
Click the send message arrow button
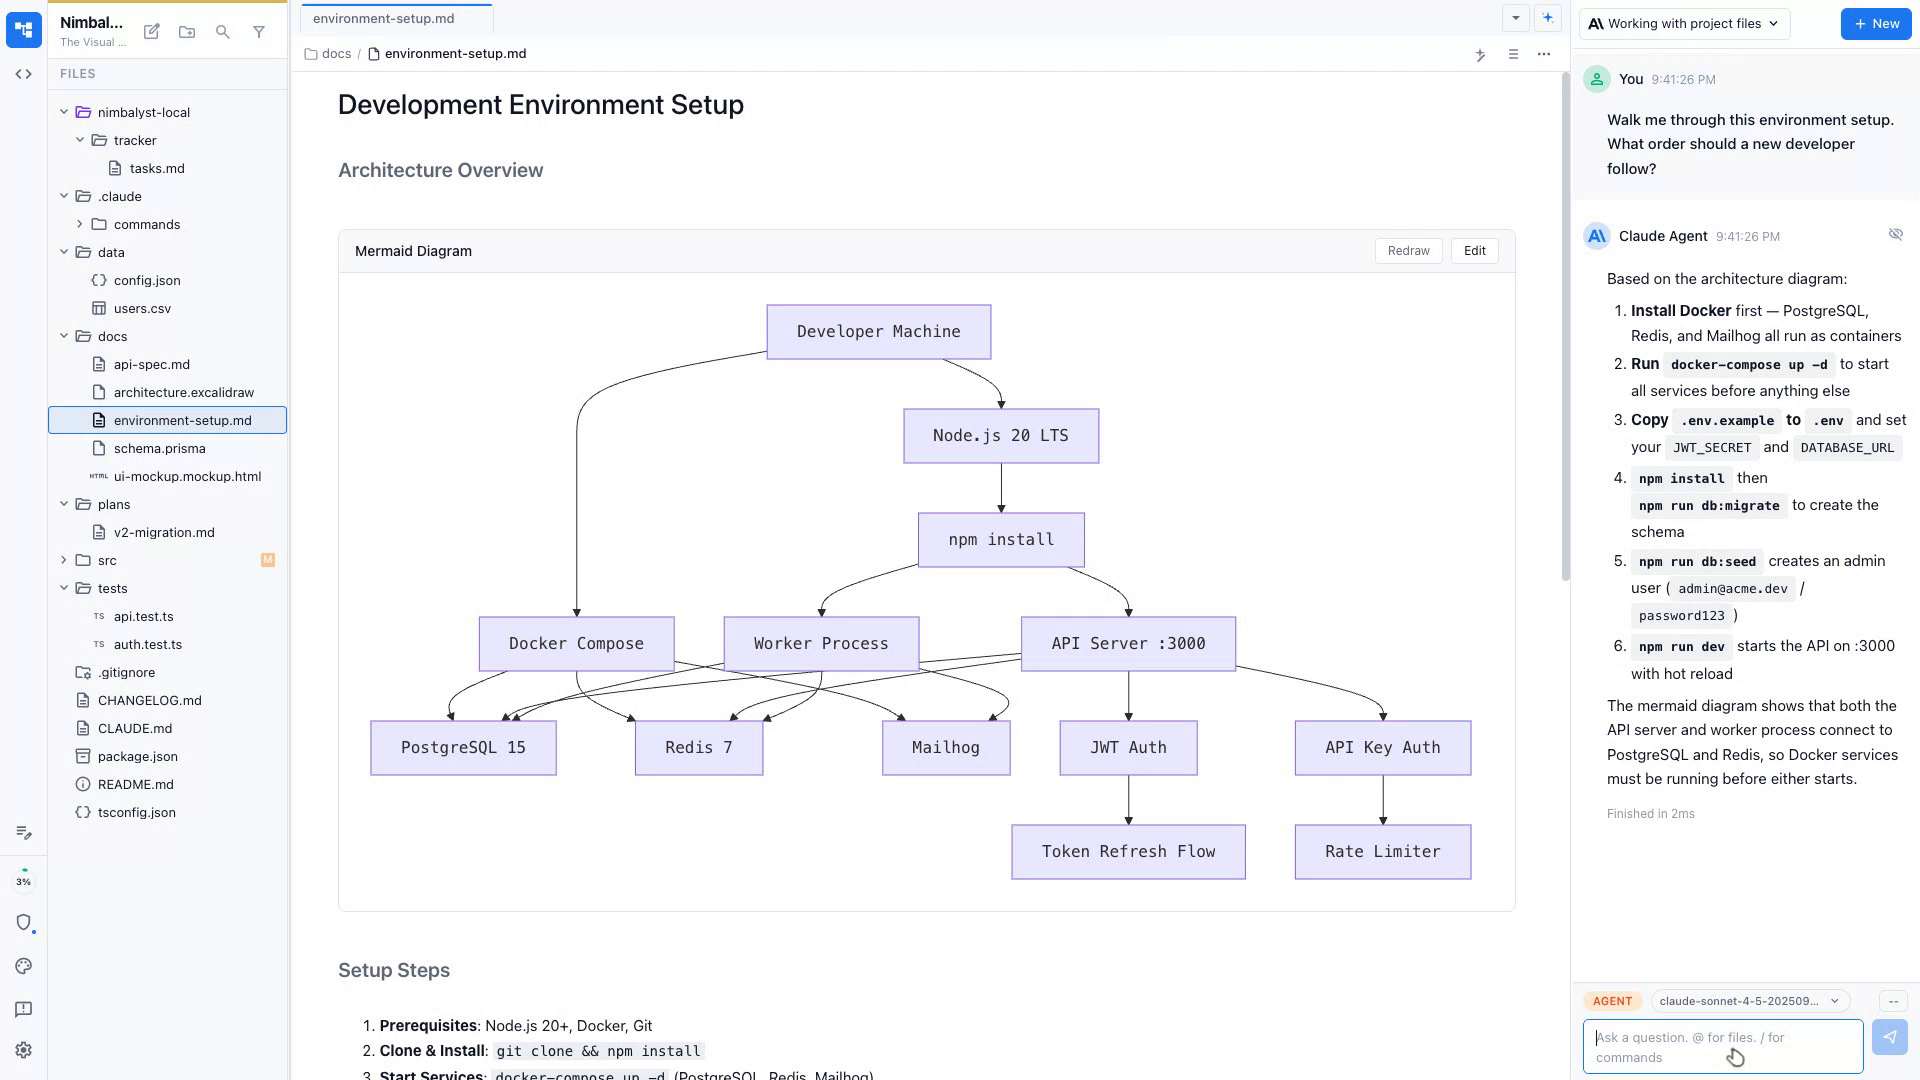point(1889,1037)
